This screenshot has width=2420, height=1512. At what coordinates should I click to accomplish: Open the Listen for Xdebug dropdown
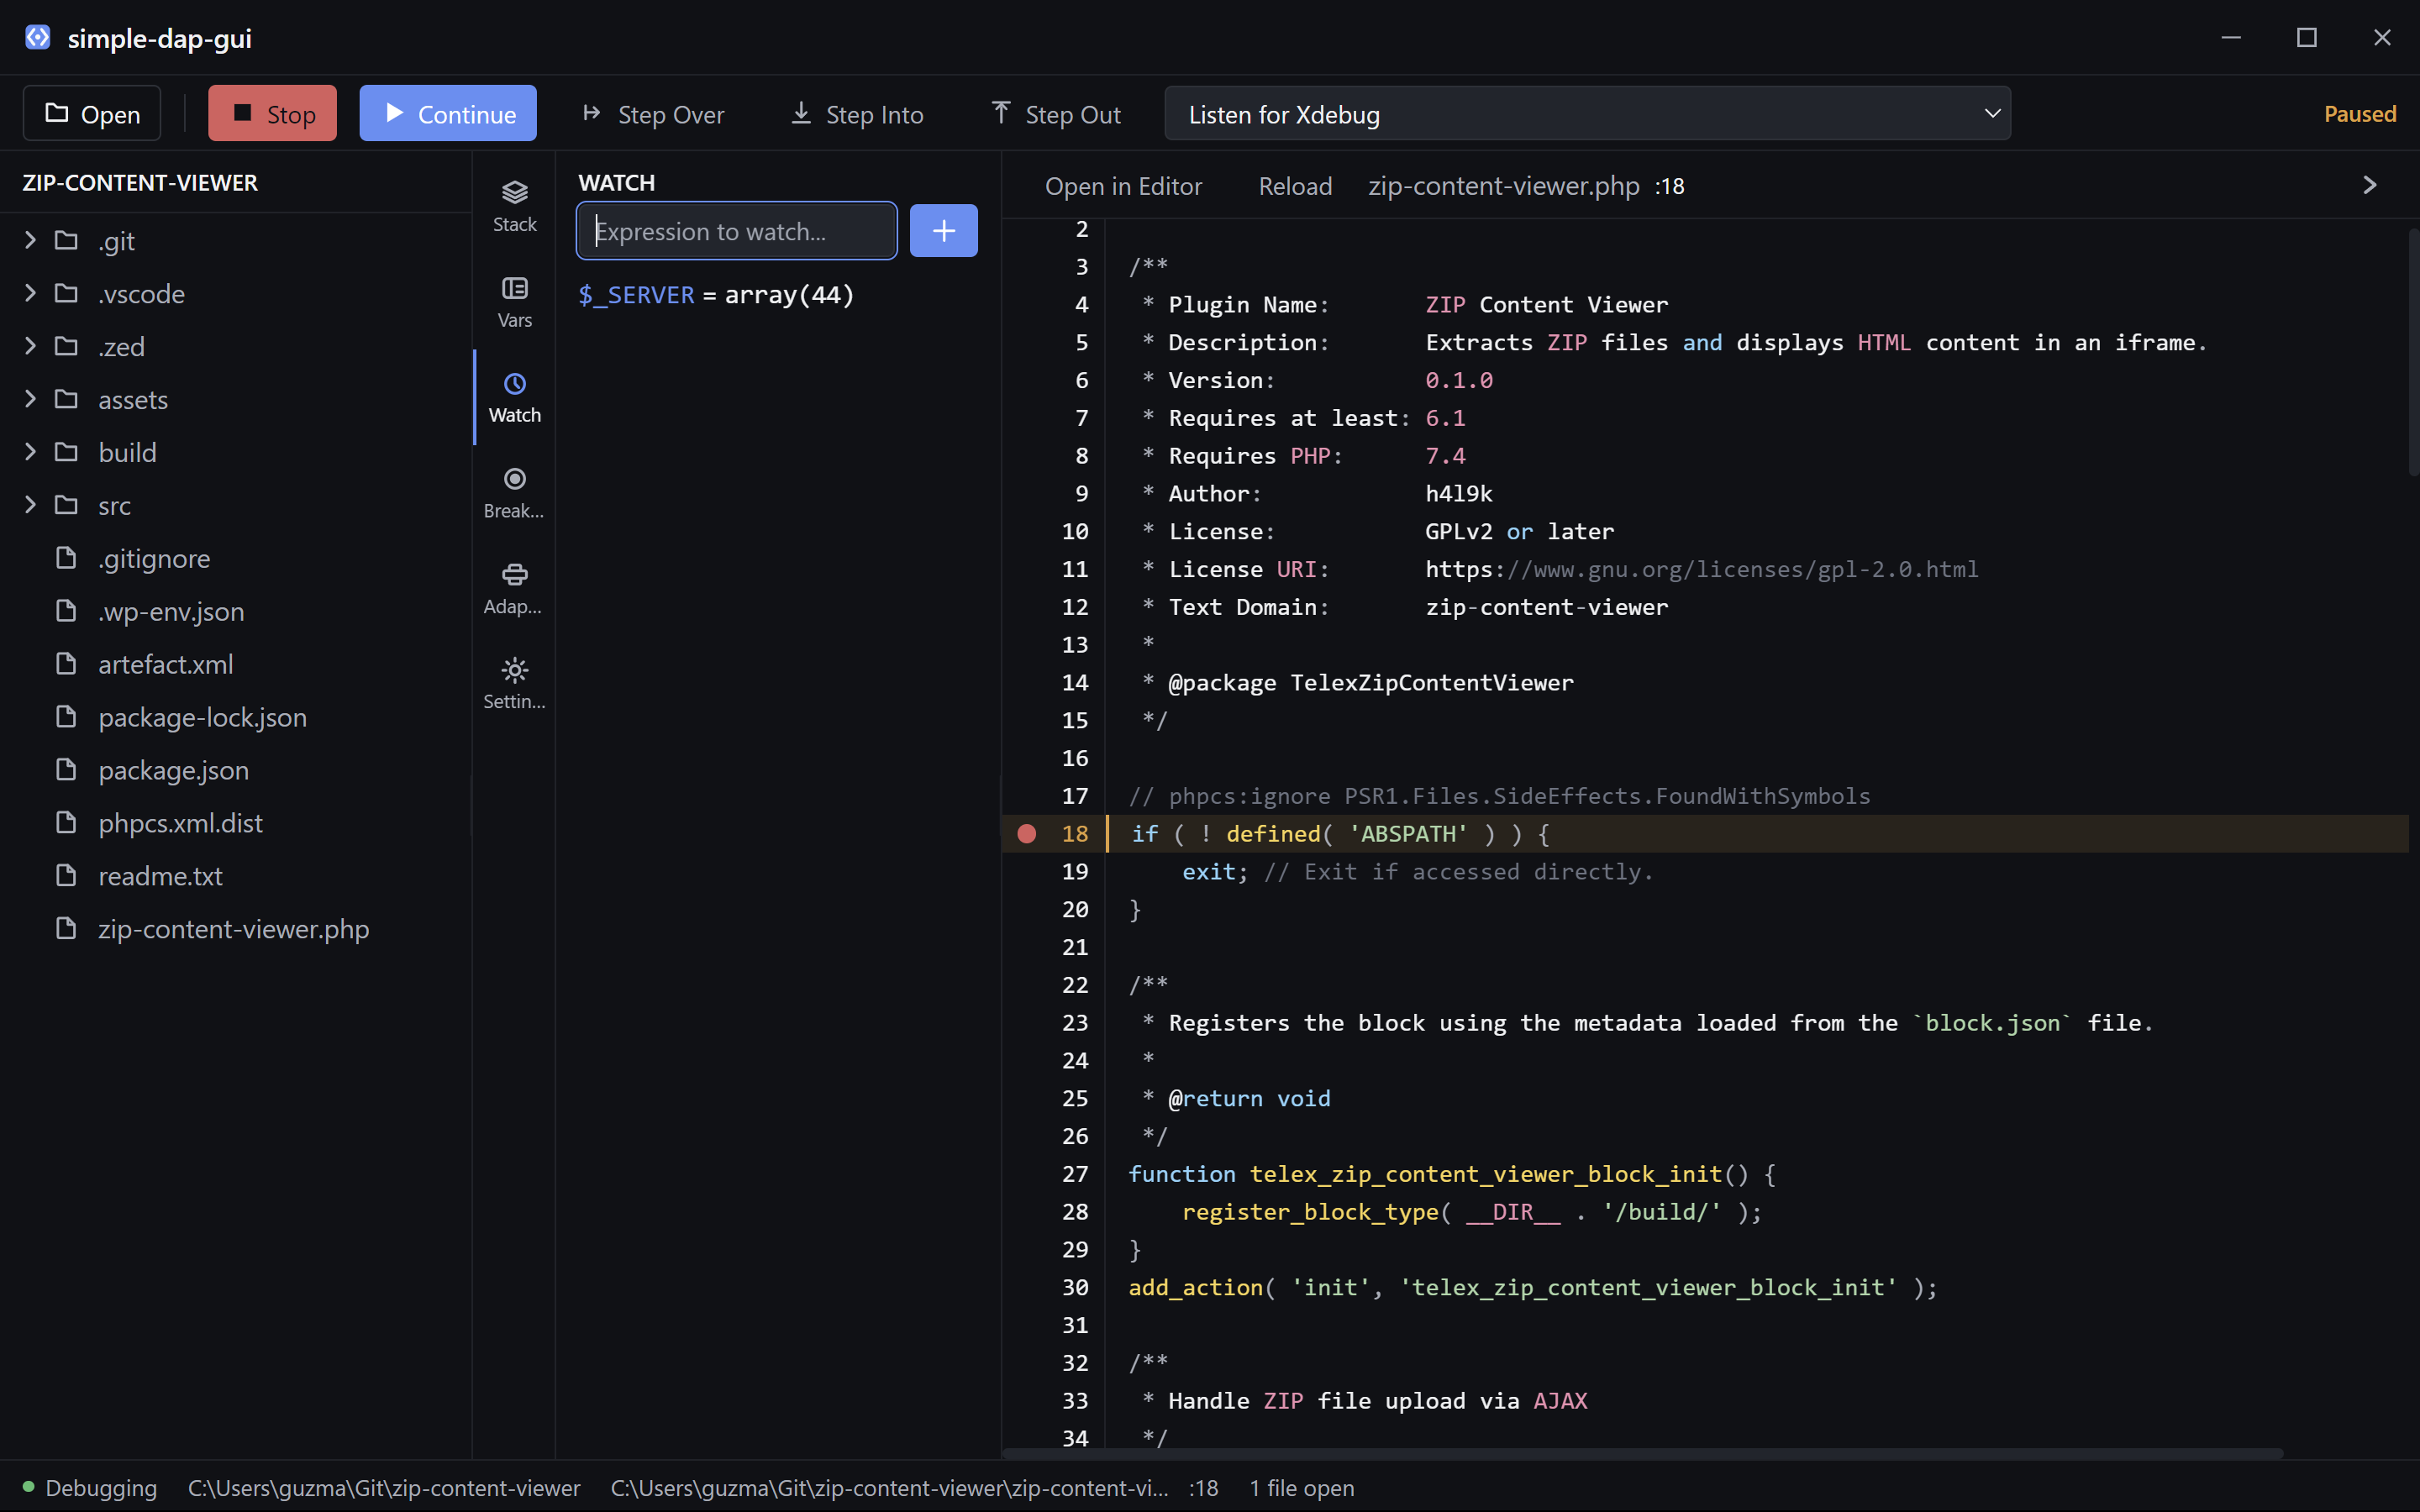tap(1587, 114)
